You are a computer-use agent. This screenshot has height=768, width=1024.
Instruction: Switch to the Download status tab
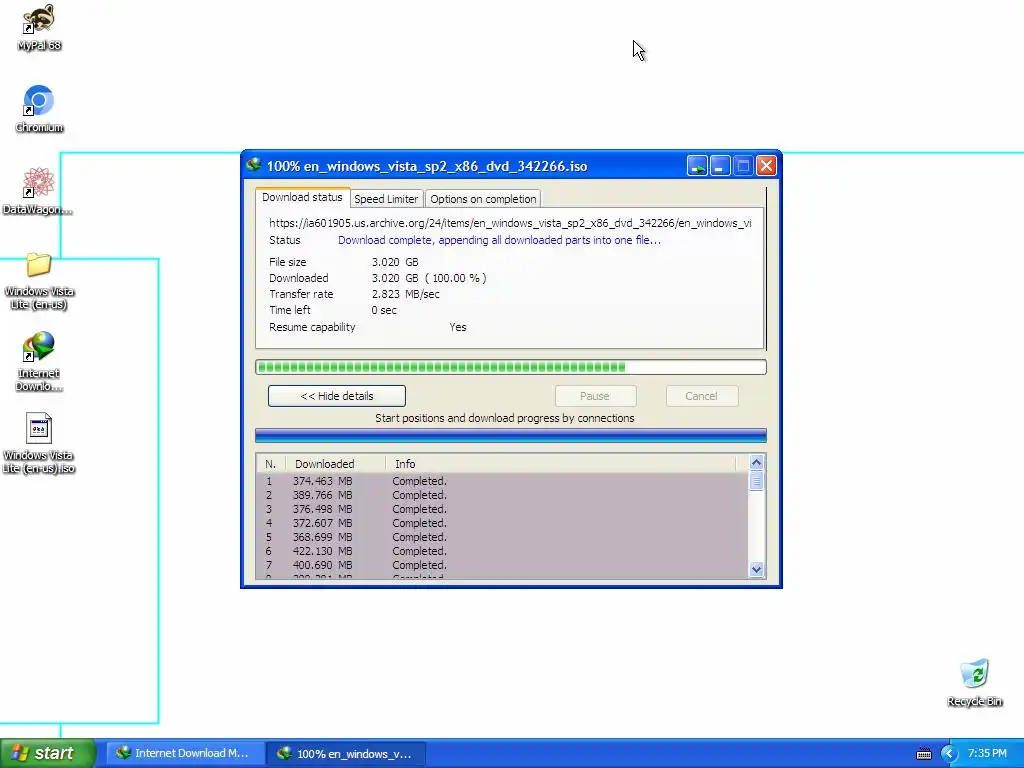[302, 197]
